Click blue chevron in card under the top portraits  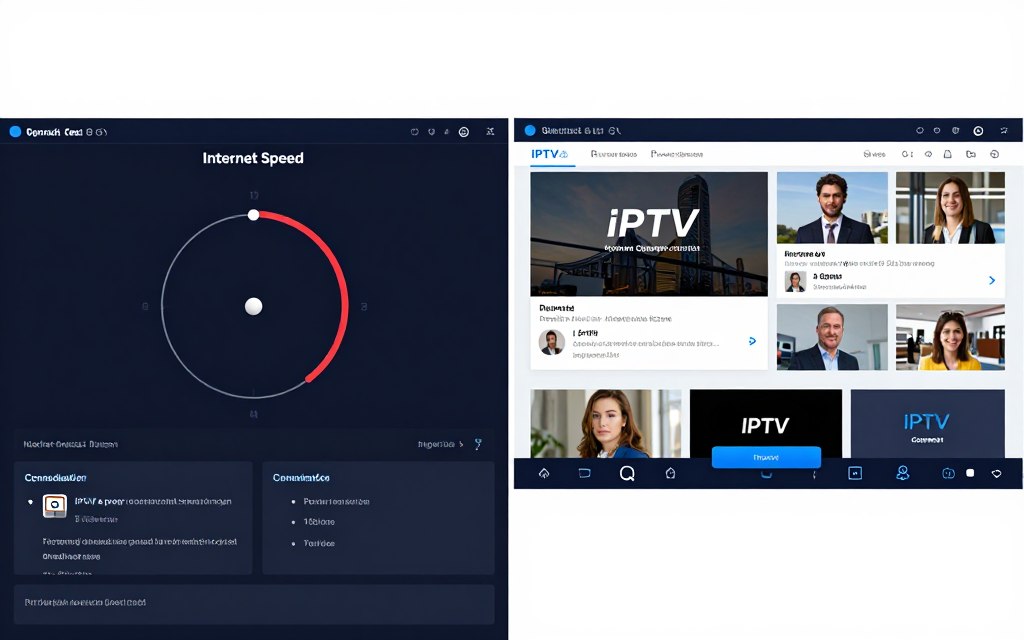click(x=992, y=280)
